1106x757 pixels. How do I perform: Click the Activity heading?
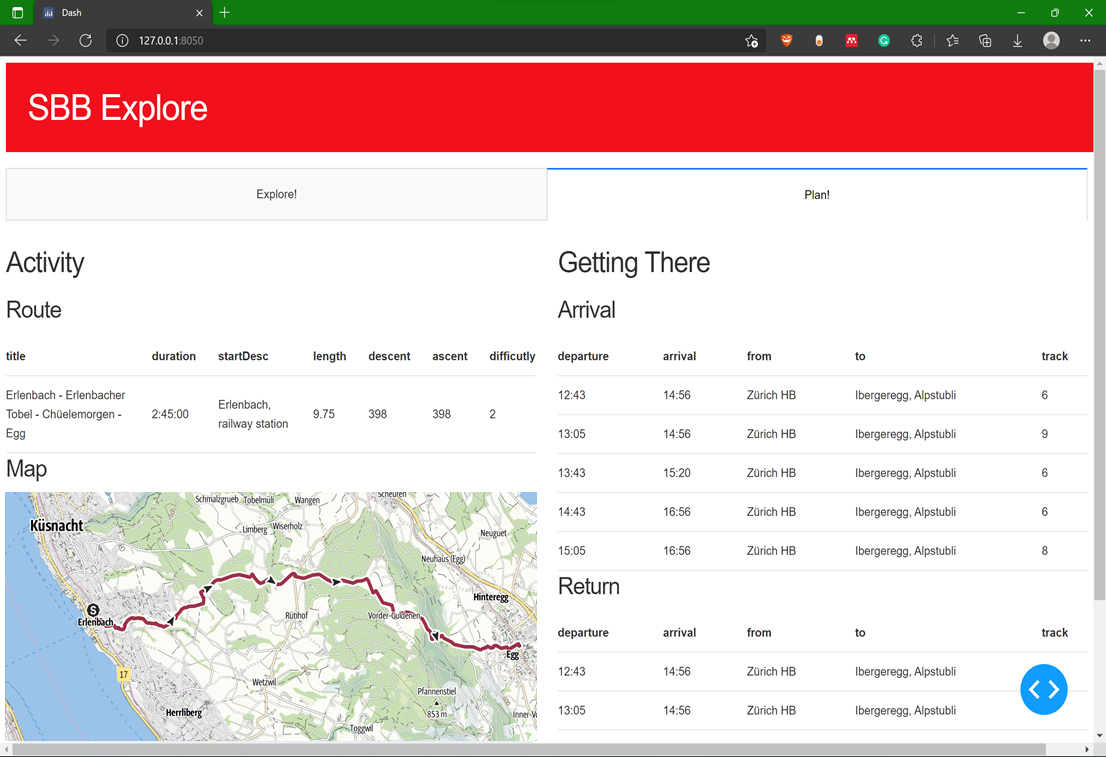(x=45, y=262)
